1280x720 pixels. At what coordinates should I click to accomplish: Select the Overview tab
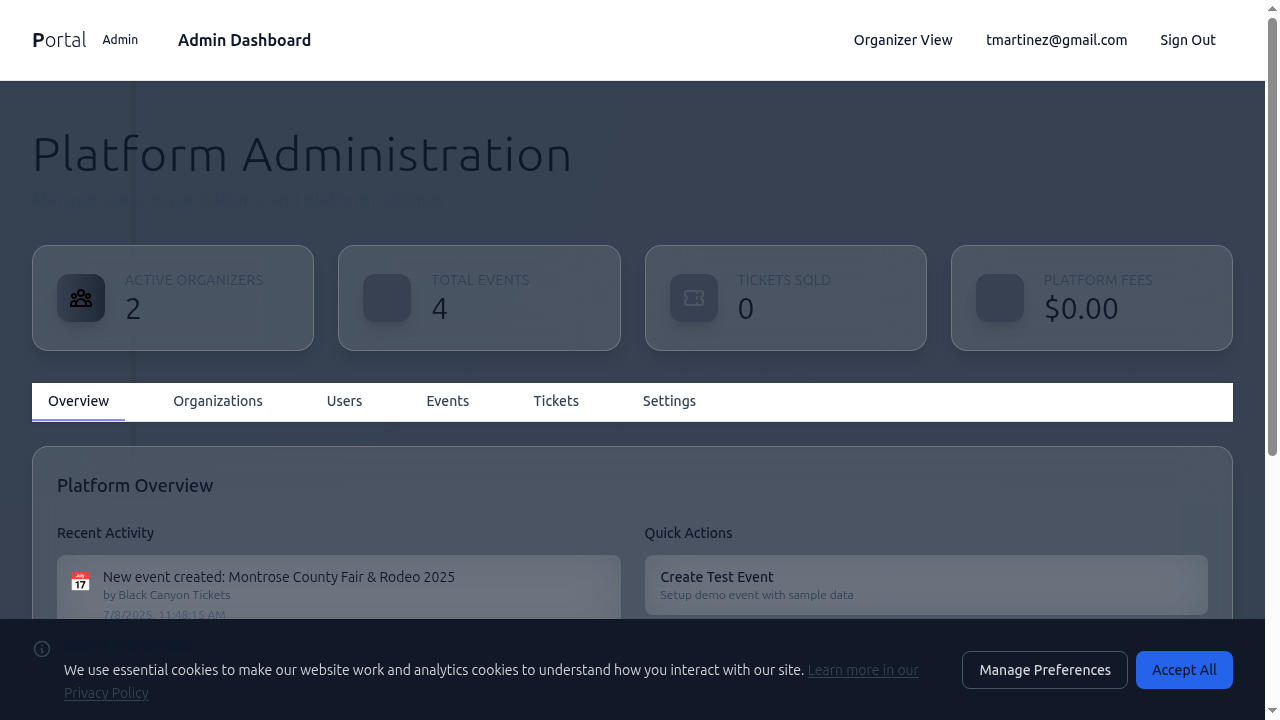point(79,401)
